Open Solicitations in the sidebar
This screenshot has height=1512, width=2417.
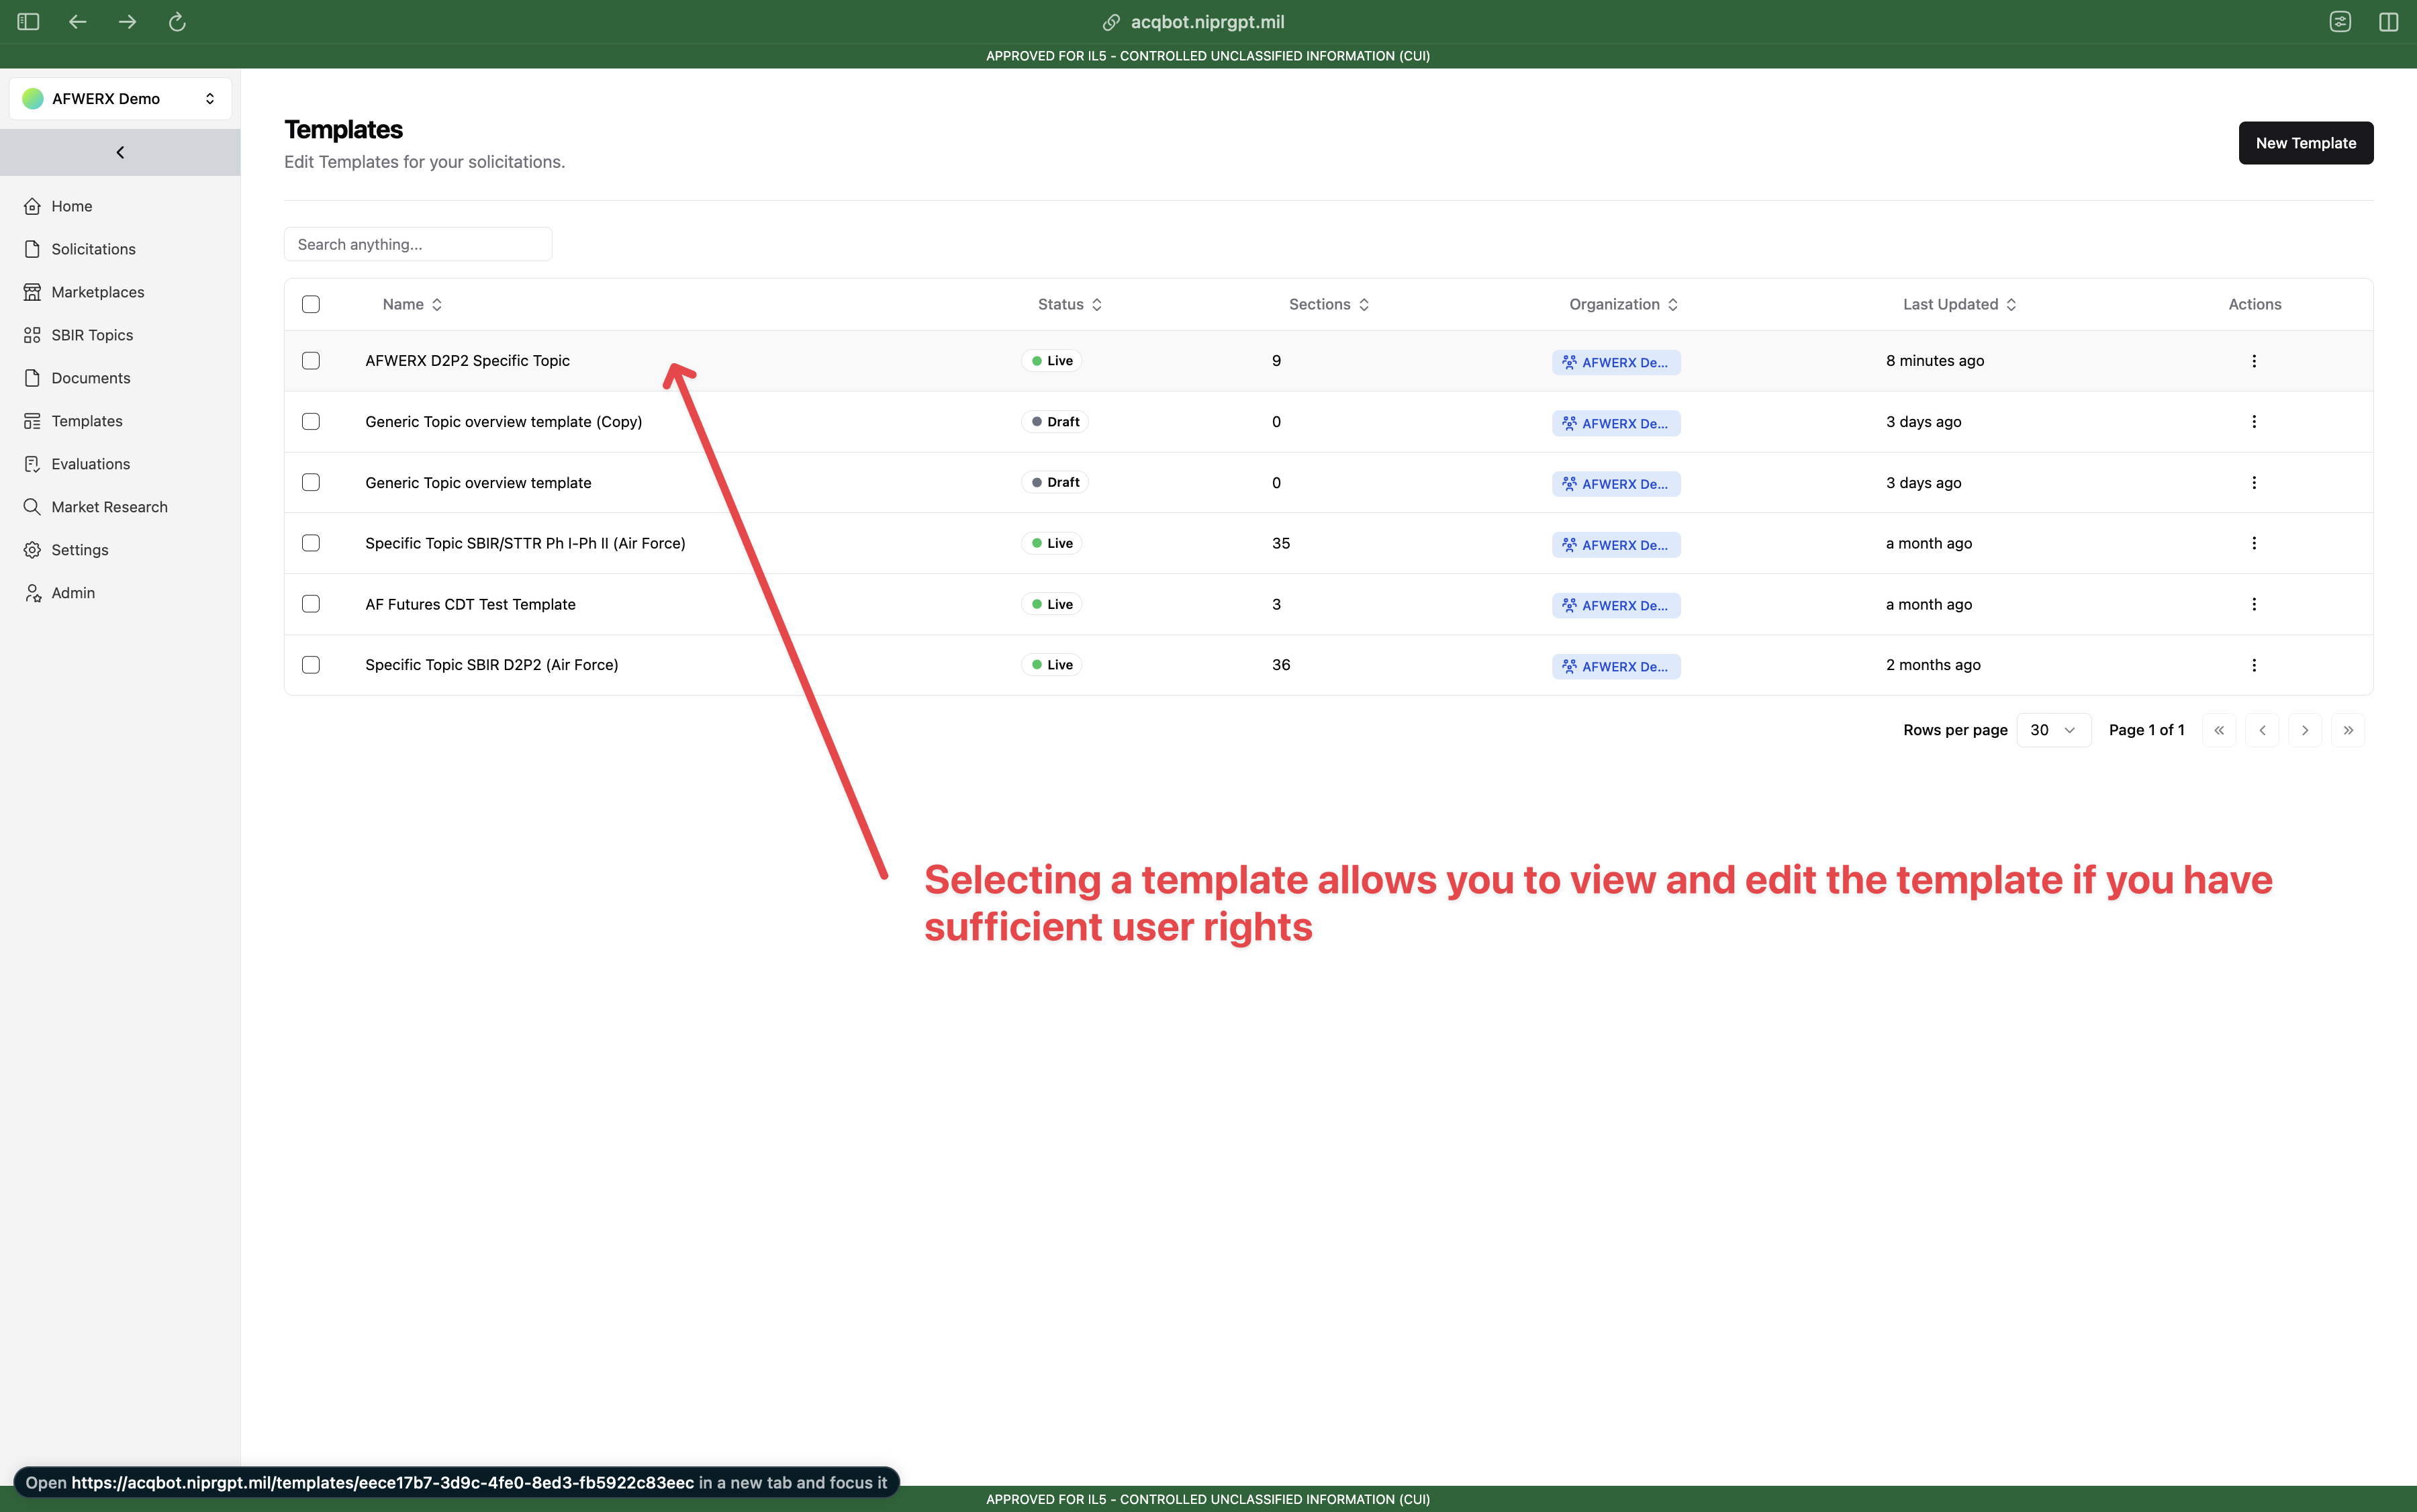tap(93, 249)
